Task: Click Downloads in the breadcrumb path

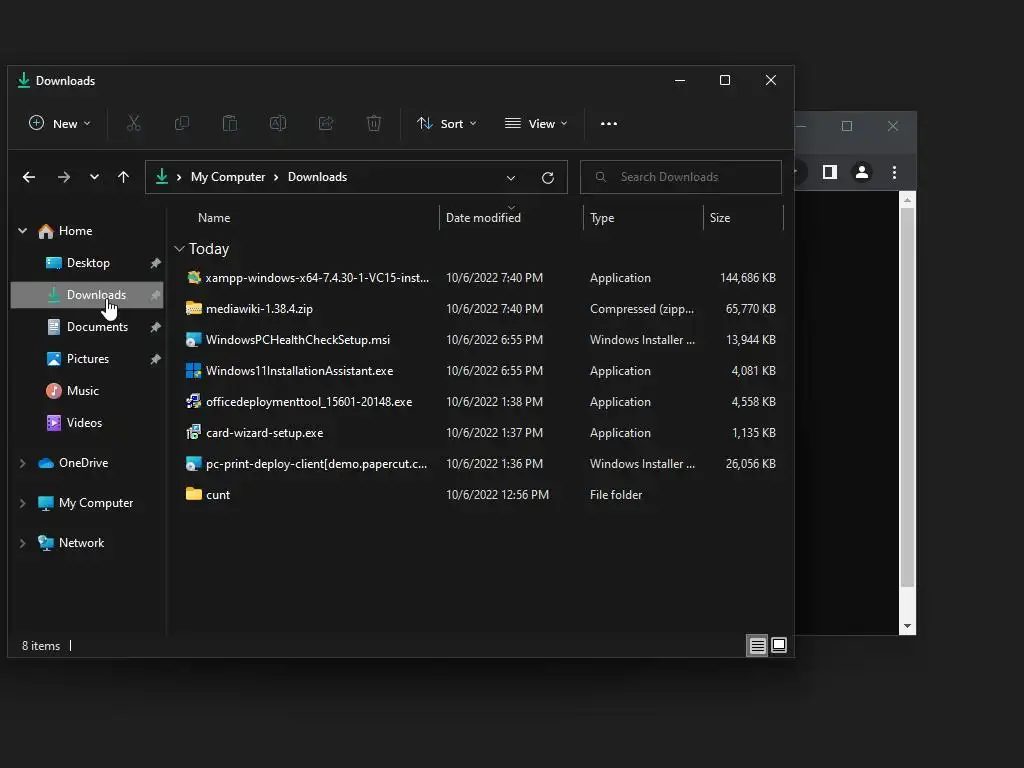Action: tap(317, 177)
